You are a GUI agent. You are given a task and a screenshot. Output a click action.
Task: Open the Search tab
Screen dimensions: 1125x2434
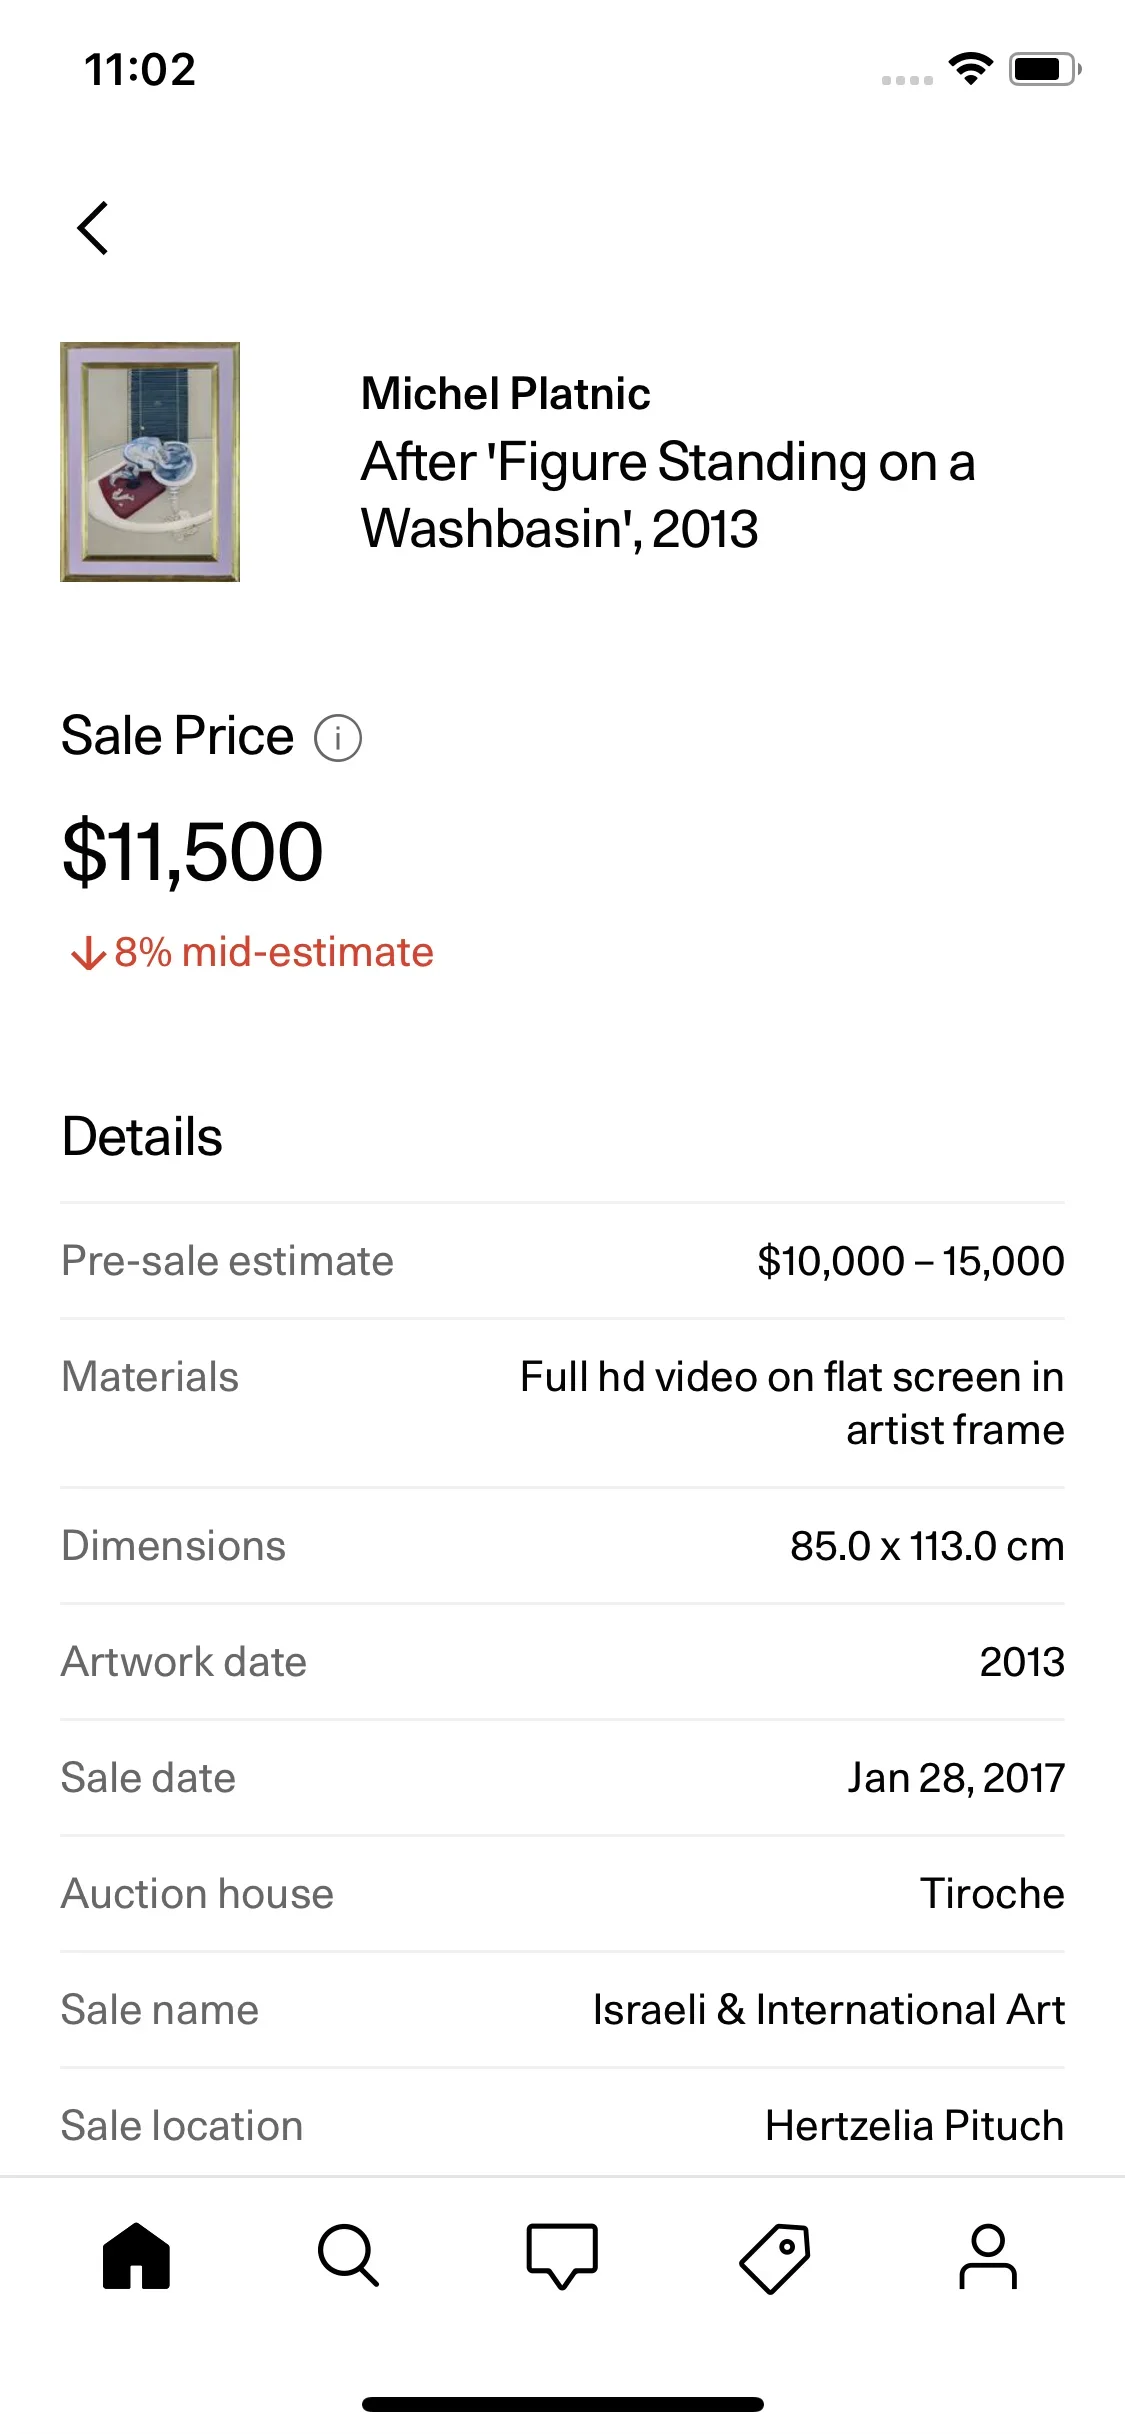(x=348, y=2256)
